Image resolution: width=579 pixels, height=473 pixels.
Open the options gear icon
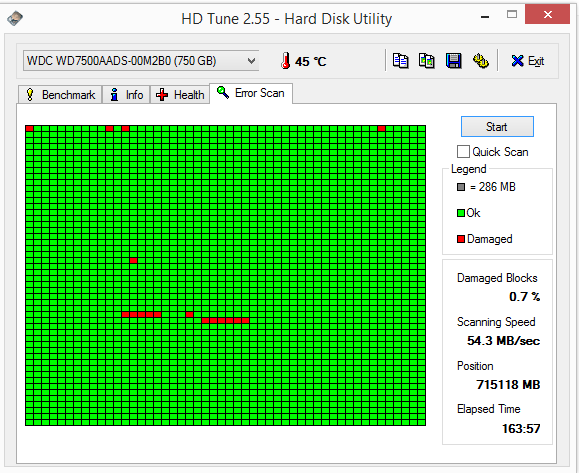(480, 61)
